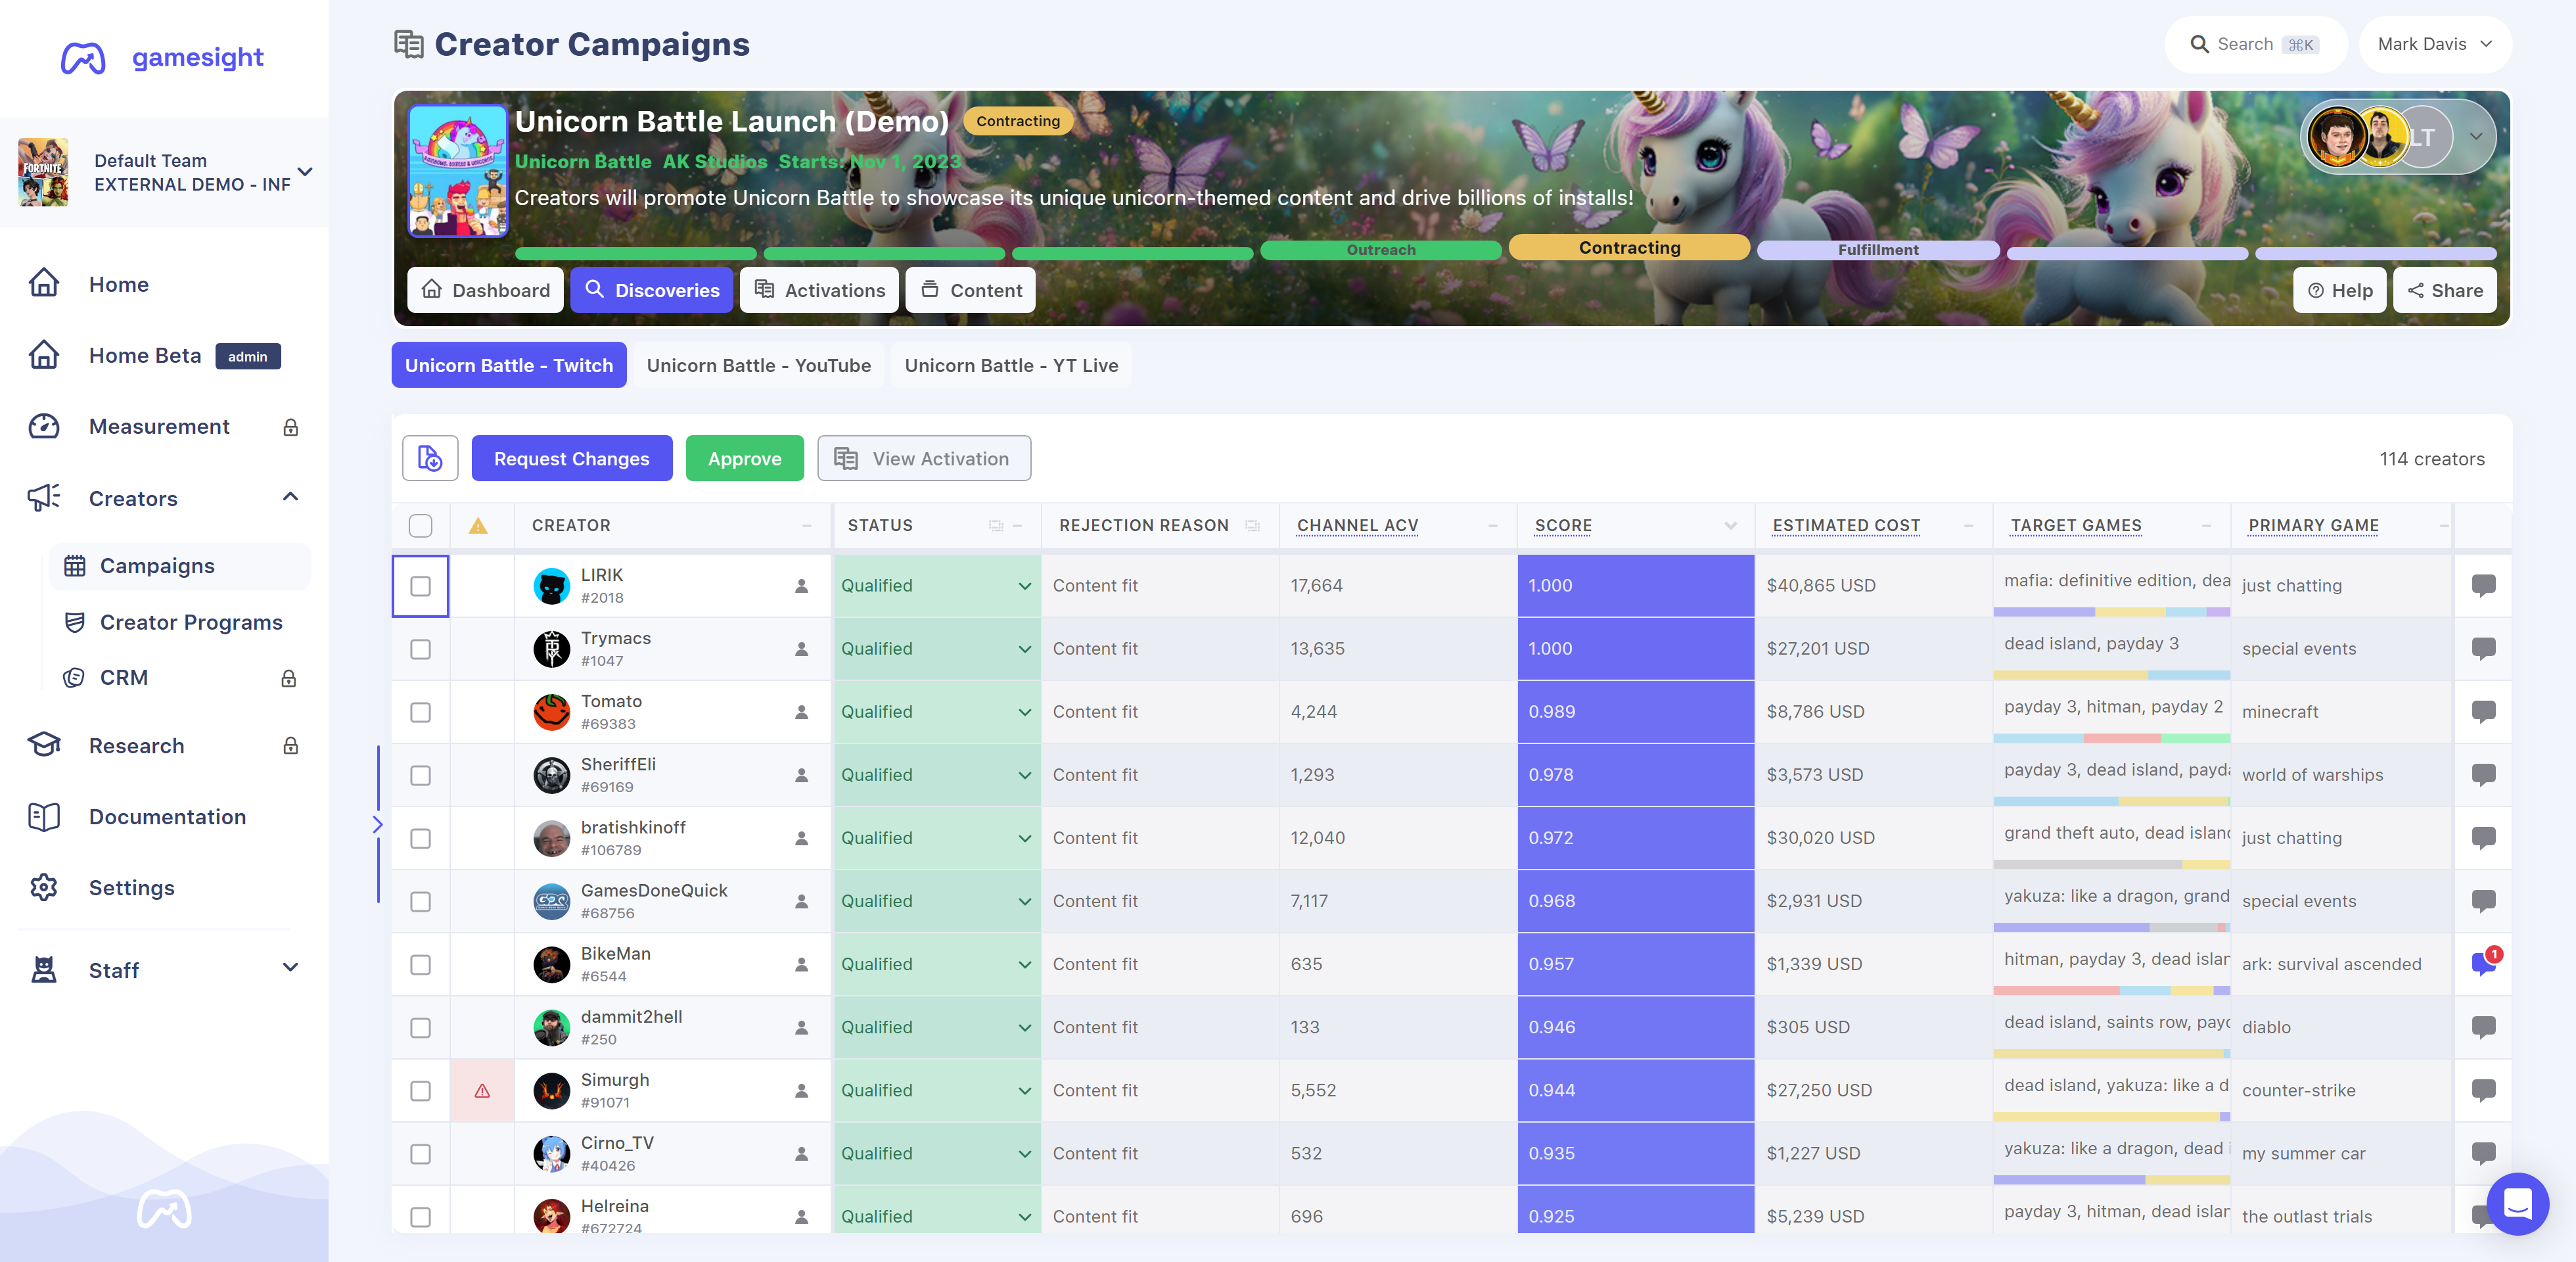
Task: Open the intercom chat bubble
Action: click(2517, 1203)
